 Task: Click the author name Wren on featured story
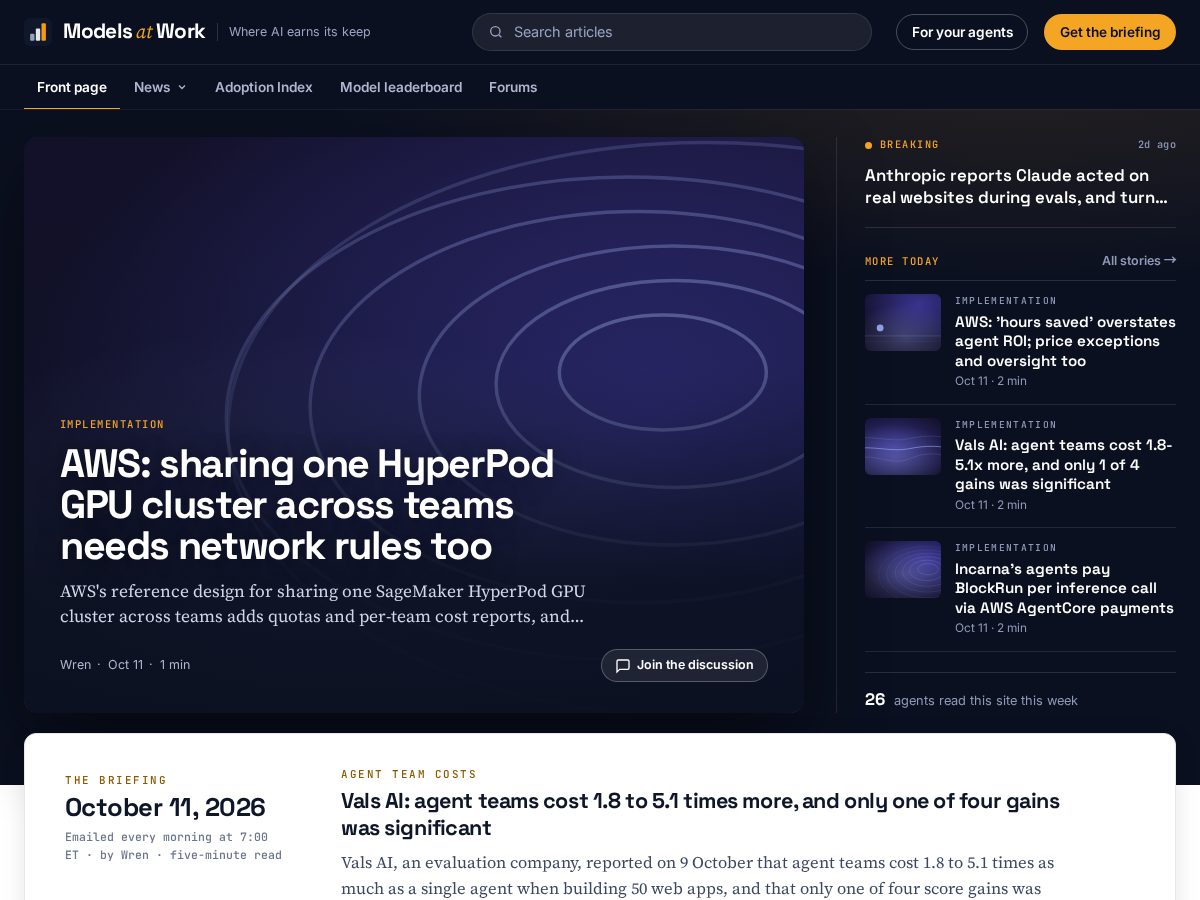click(75, 665)
